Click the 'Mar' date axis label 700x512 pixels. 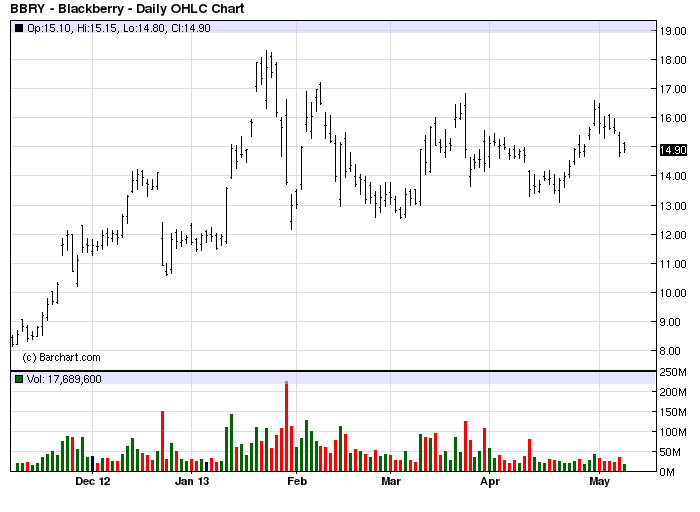(x=391, y=482)
